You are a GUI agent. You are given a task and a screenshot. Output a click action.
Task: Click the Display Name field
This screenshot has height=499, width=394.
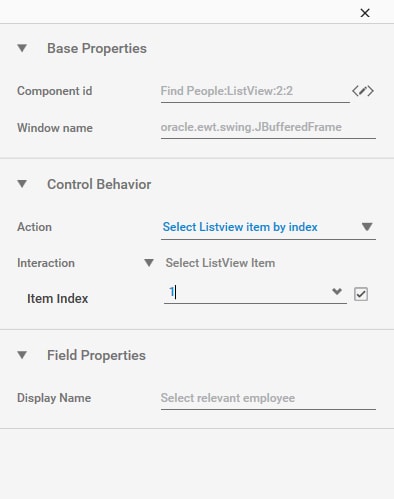coord(268,398)
